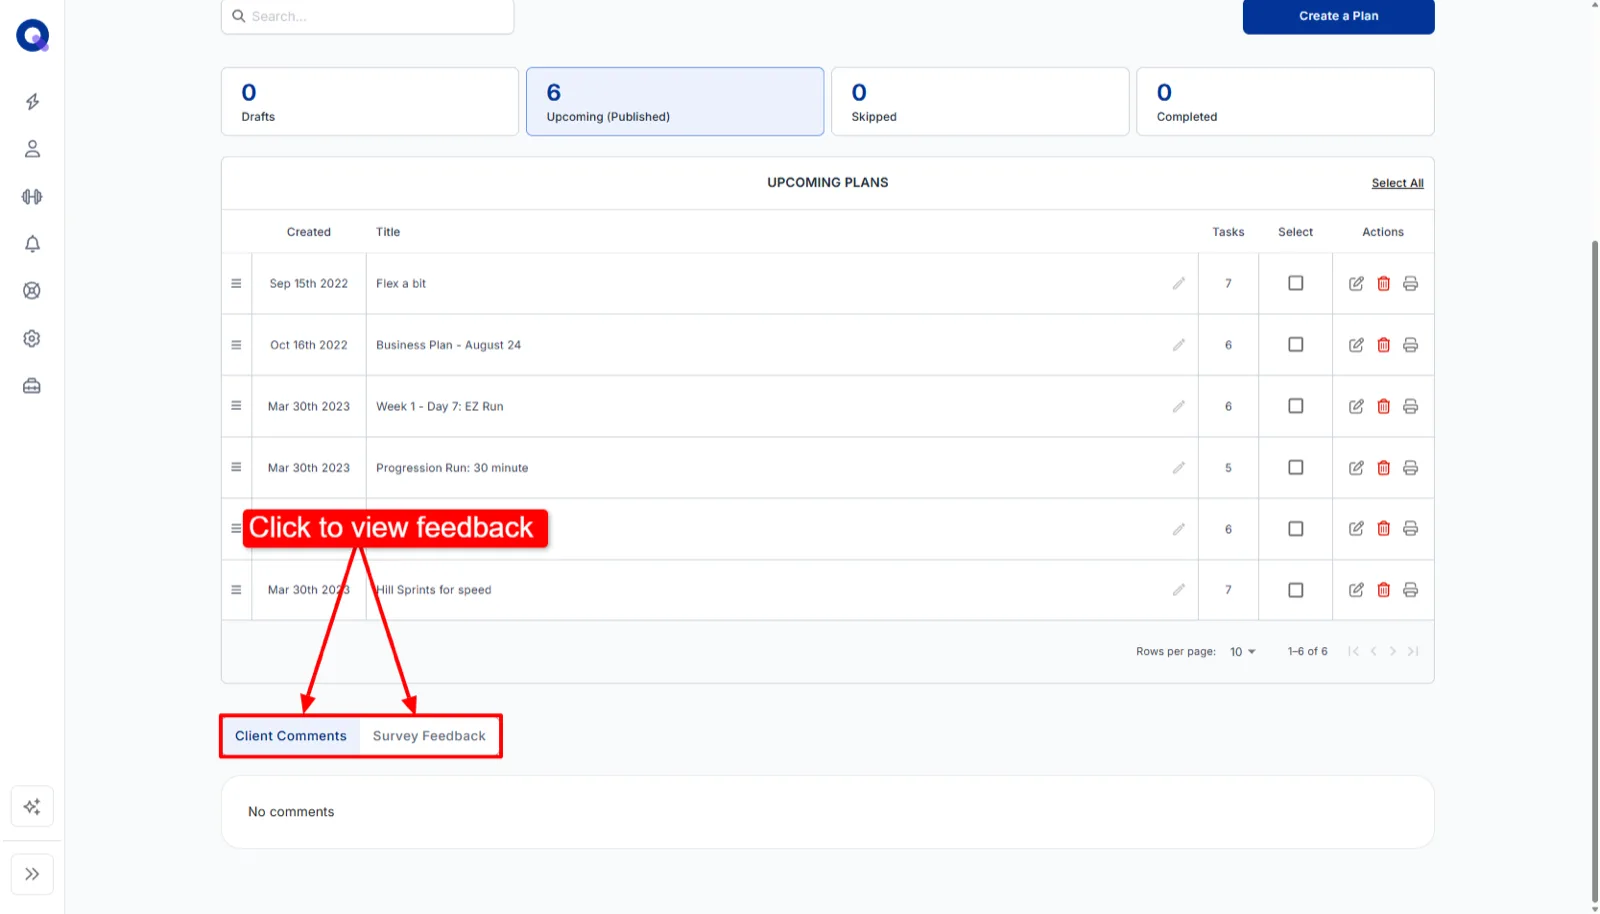1600x914 pixels.
Task: Open the lightning bolt sidebar icon
Action: coord(32,102)
